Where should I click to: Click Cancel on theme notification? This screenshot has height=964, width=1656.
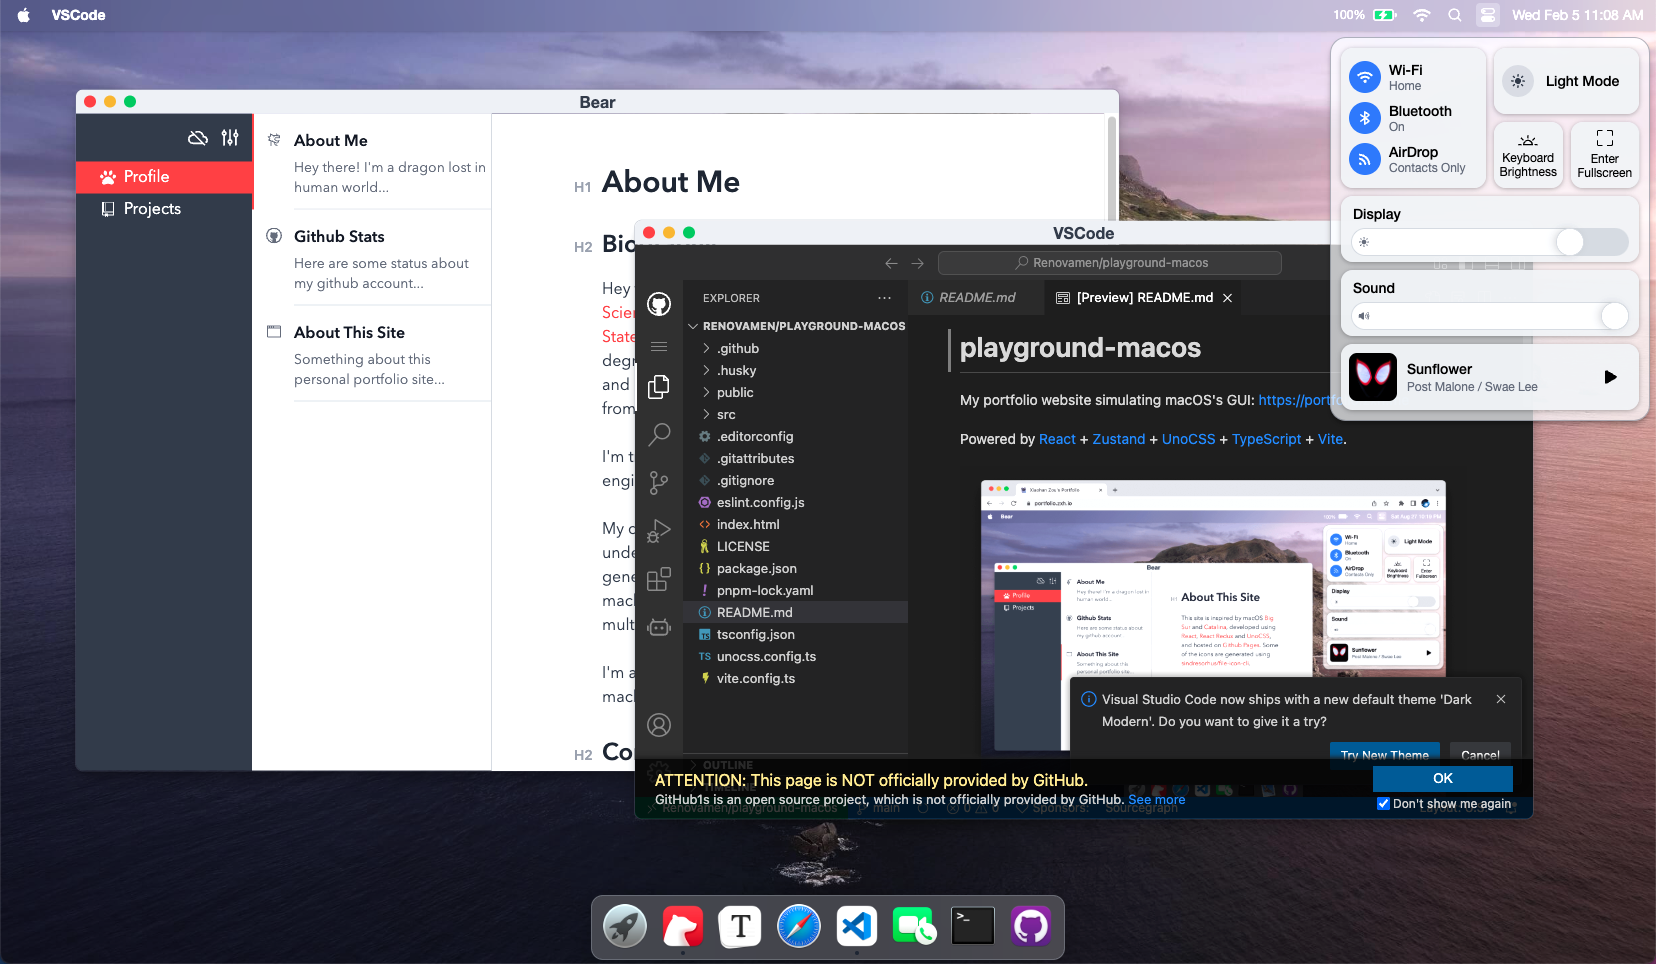1480,755
